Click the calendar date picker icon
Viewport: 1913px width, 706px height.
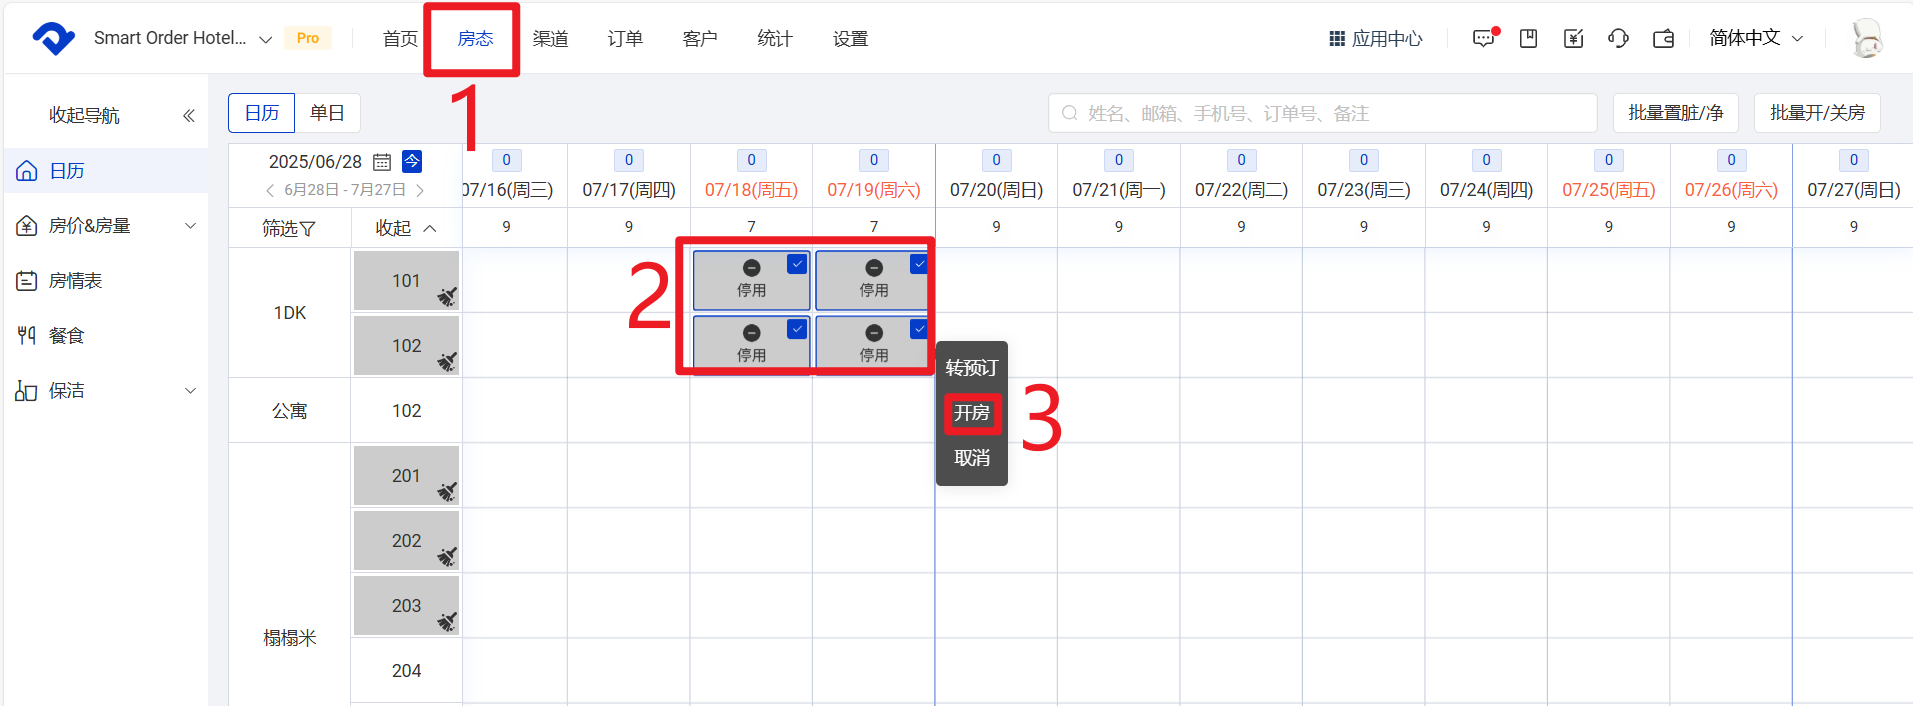click(x=382, y=162)
